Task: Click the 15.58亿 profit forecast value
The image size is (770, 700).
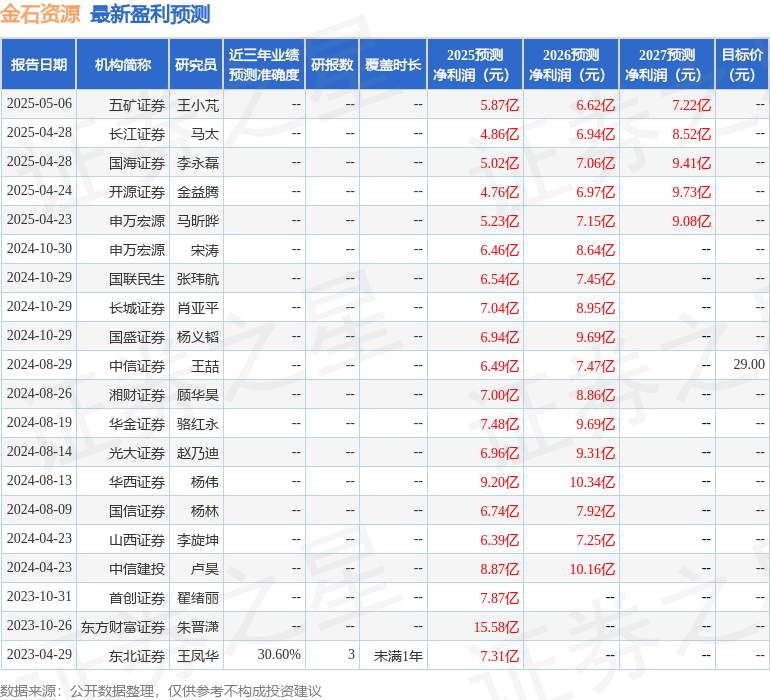Action: pos(496,627)
